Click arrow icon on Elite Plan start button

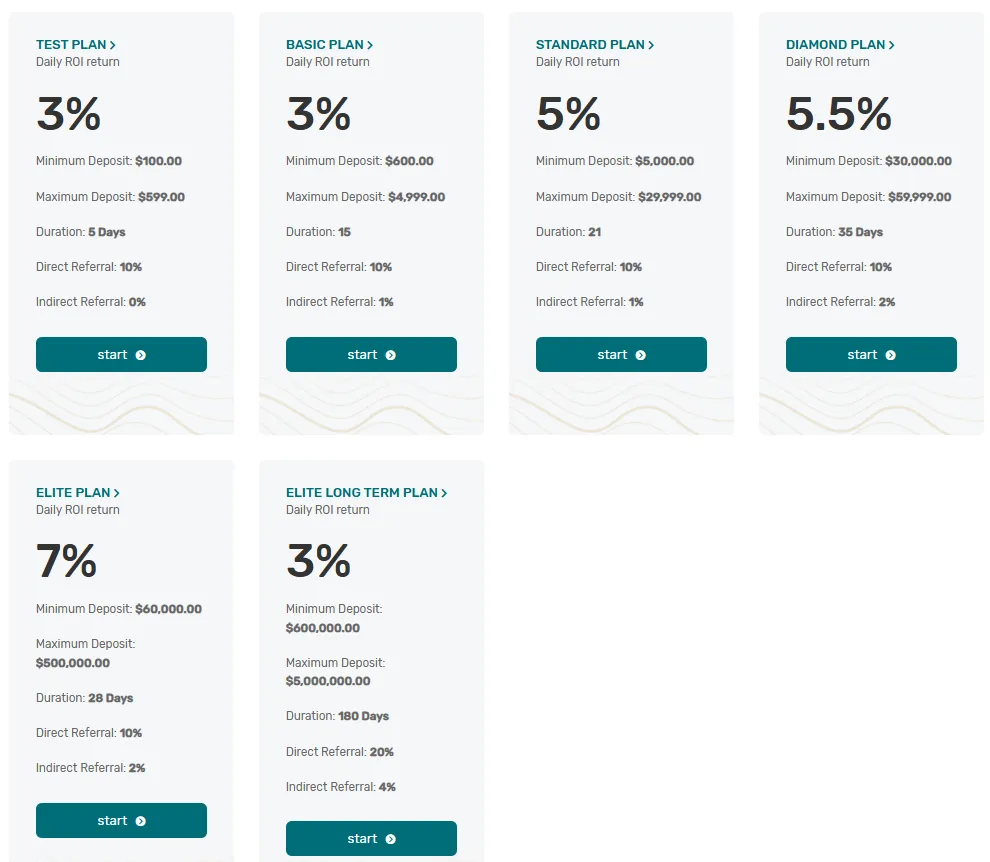pos(141,821)
